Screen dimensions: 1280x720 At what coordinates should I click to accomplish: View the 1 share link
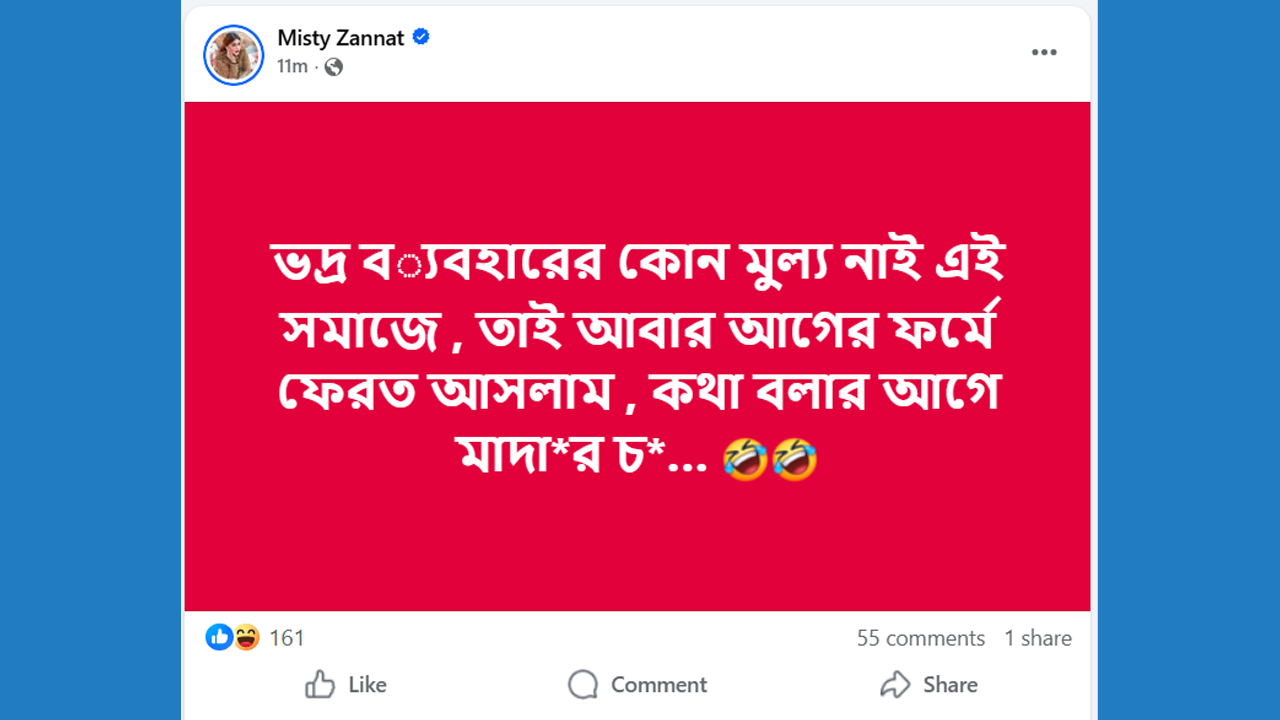(x=1038, y=638)
